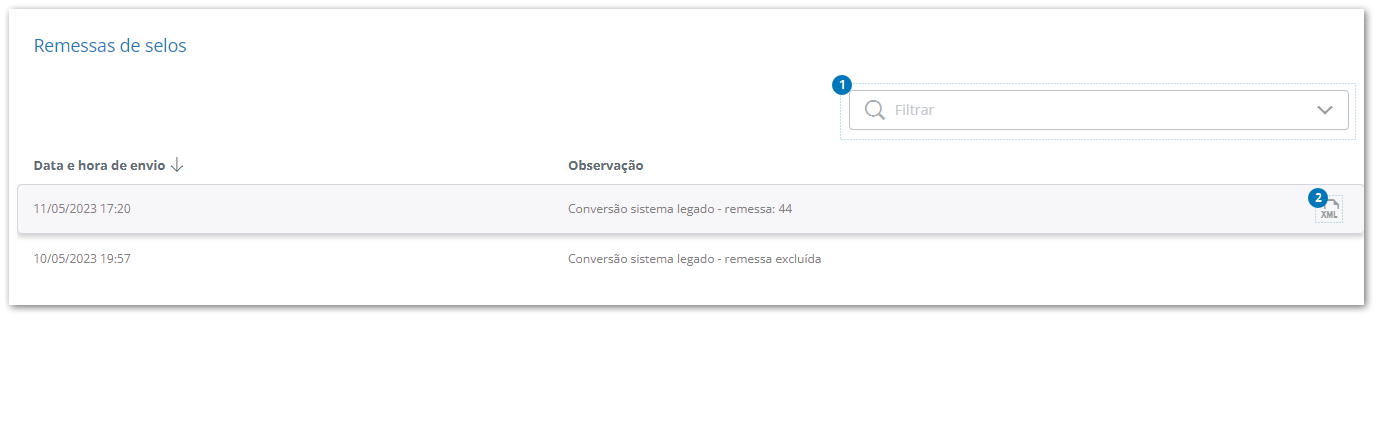Expand the Filtrar dropdown chevron

coord(1326,110)
